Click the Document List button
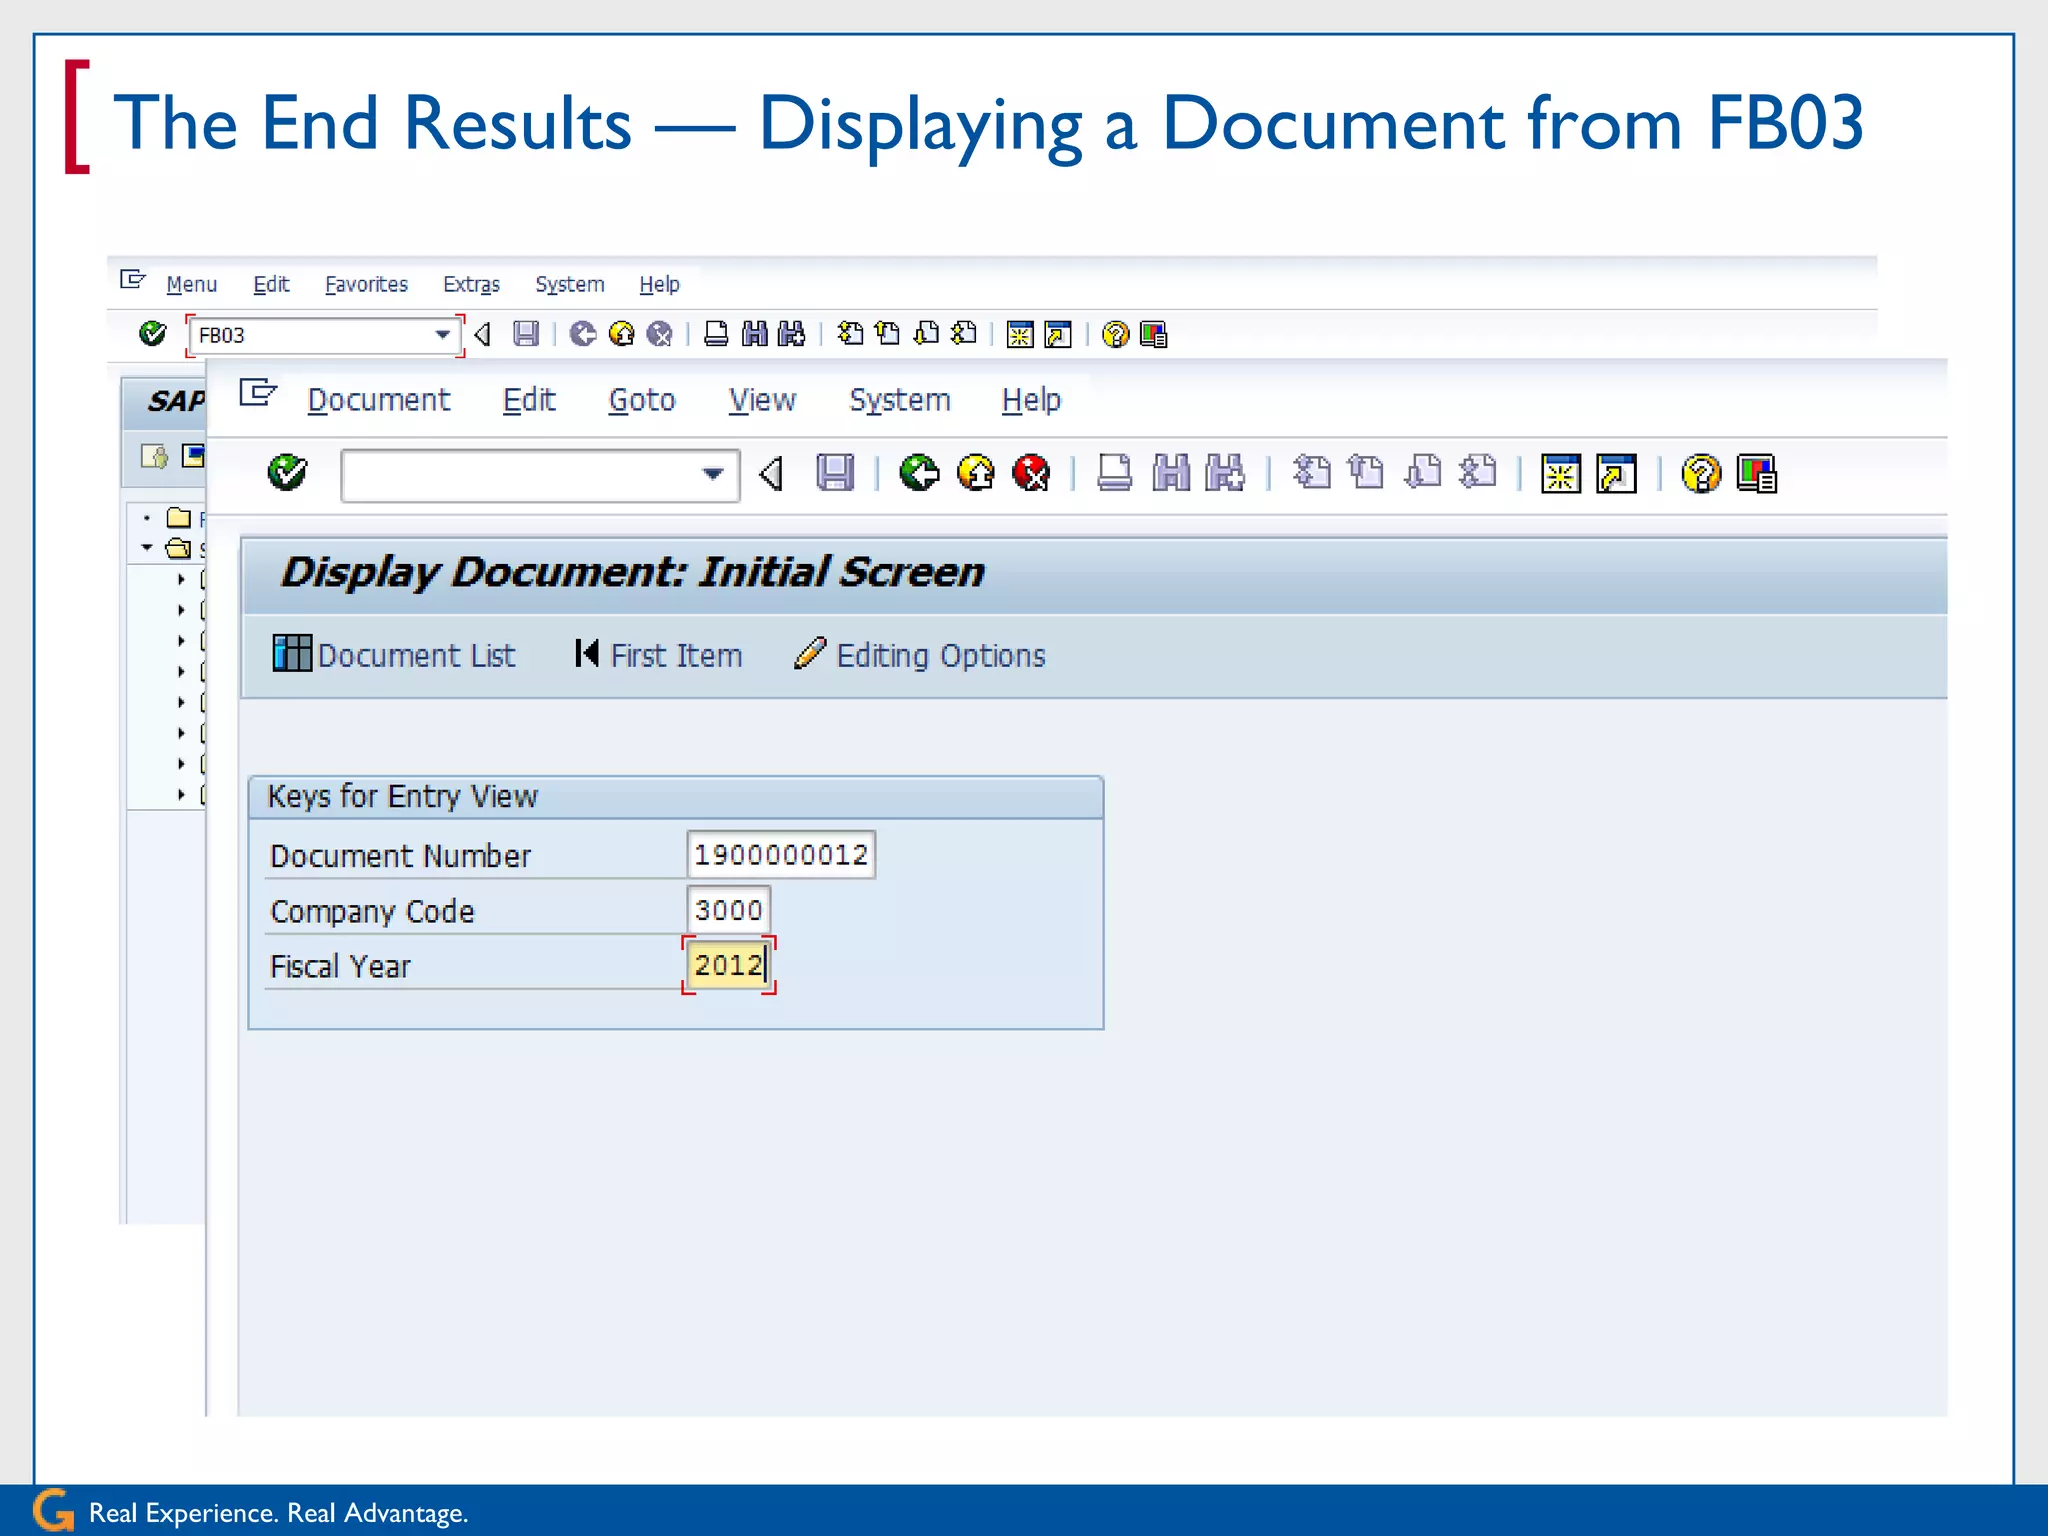Image resolution: width=2048 pixels, height=1536 pixels. 394,655
